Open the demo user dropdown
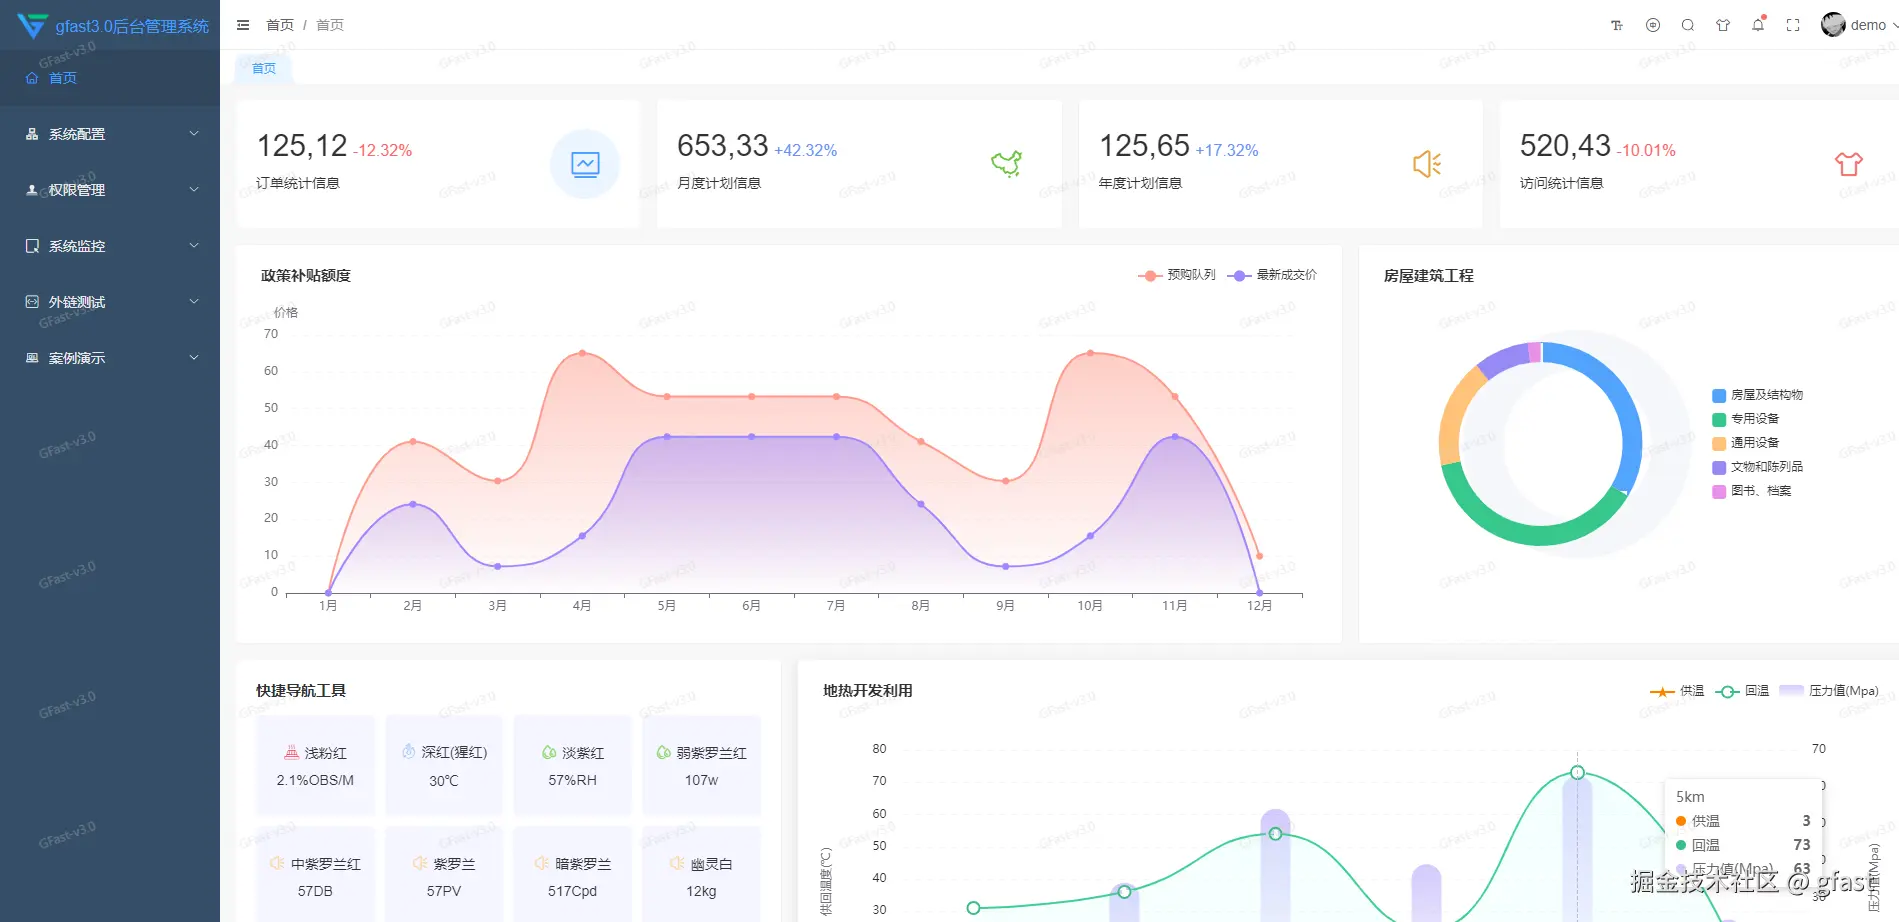Image resolution: width=1899 pixels, height=922 pixels. (x=1859, y=25)
